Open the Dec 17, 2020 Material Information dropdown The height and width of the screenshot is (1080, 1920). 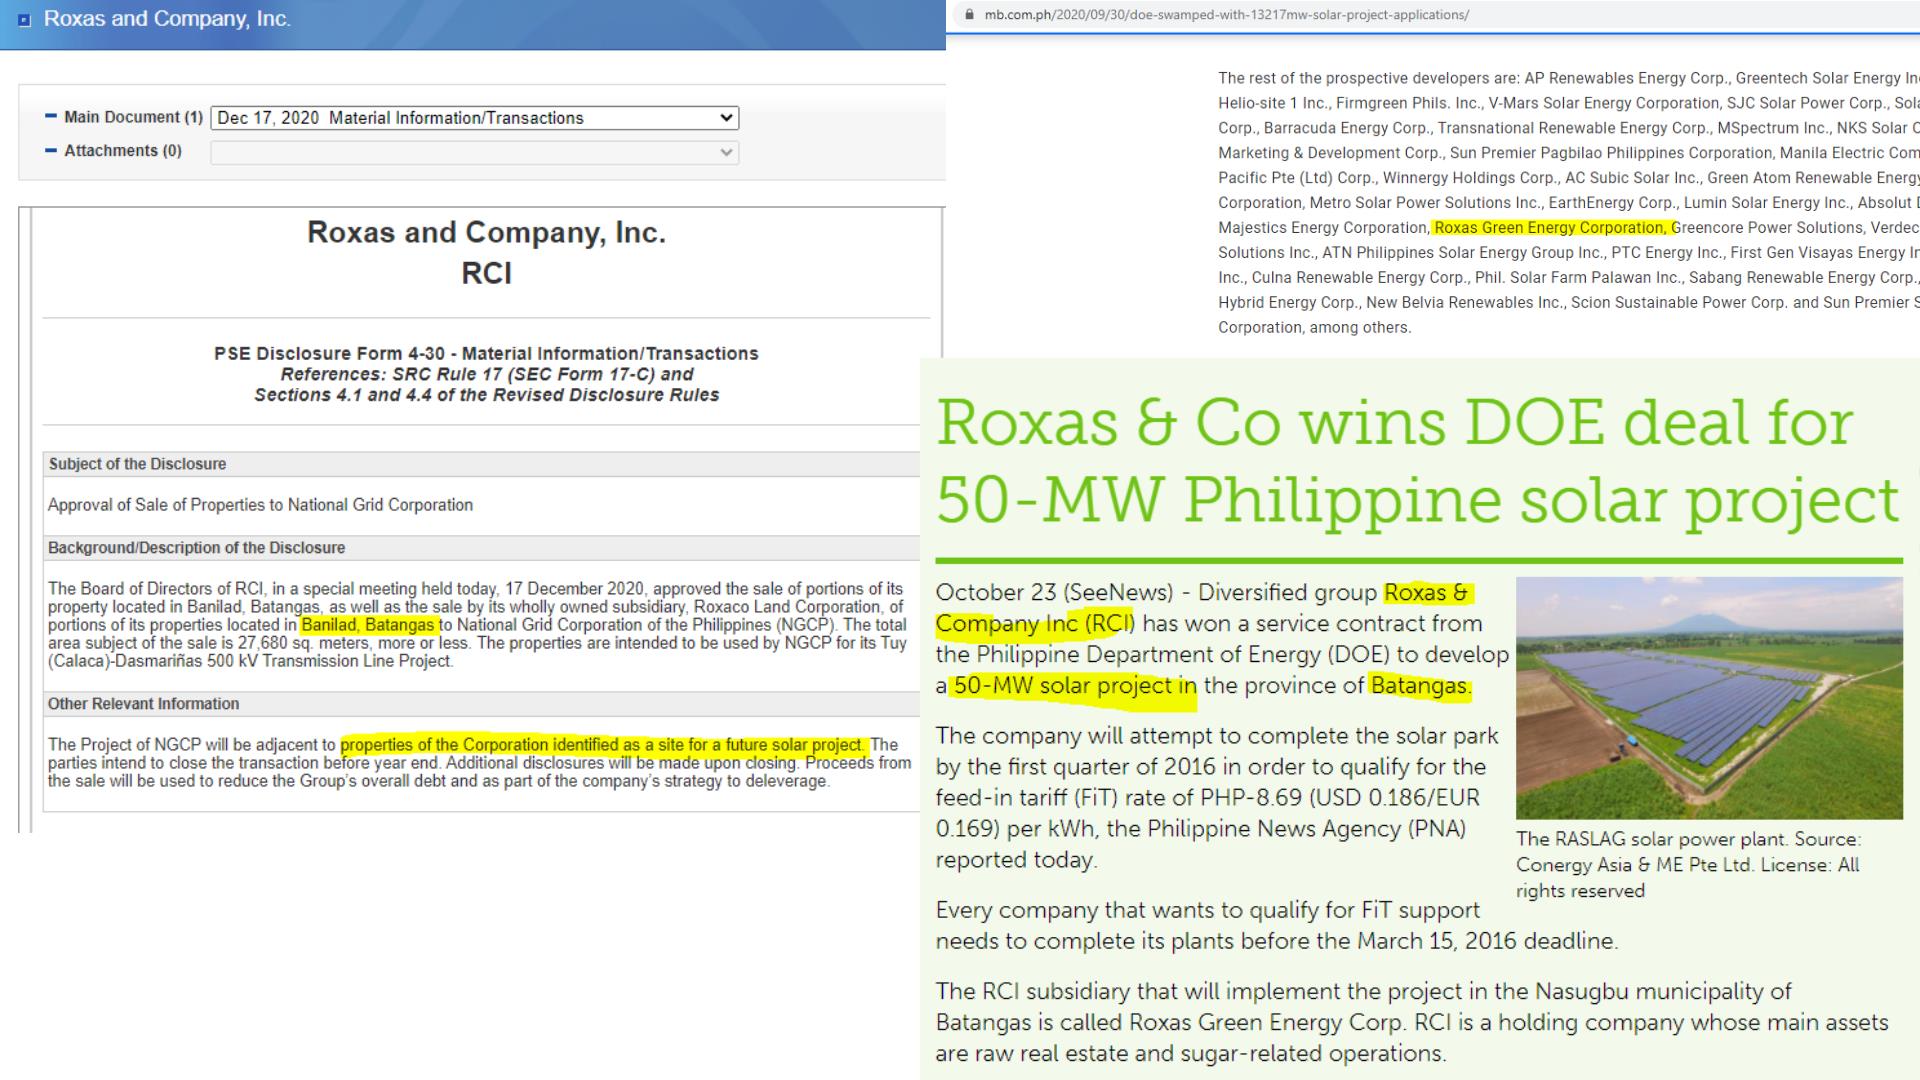(474, 118)
